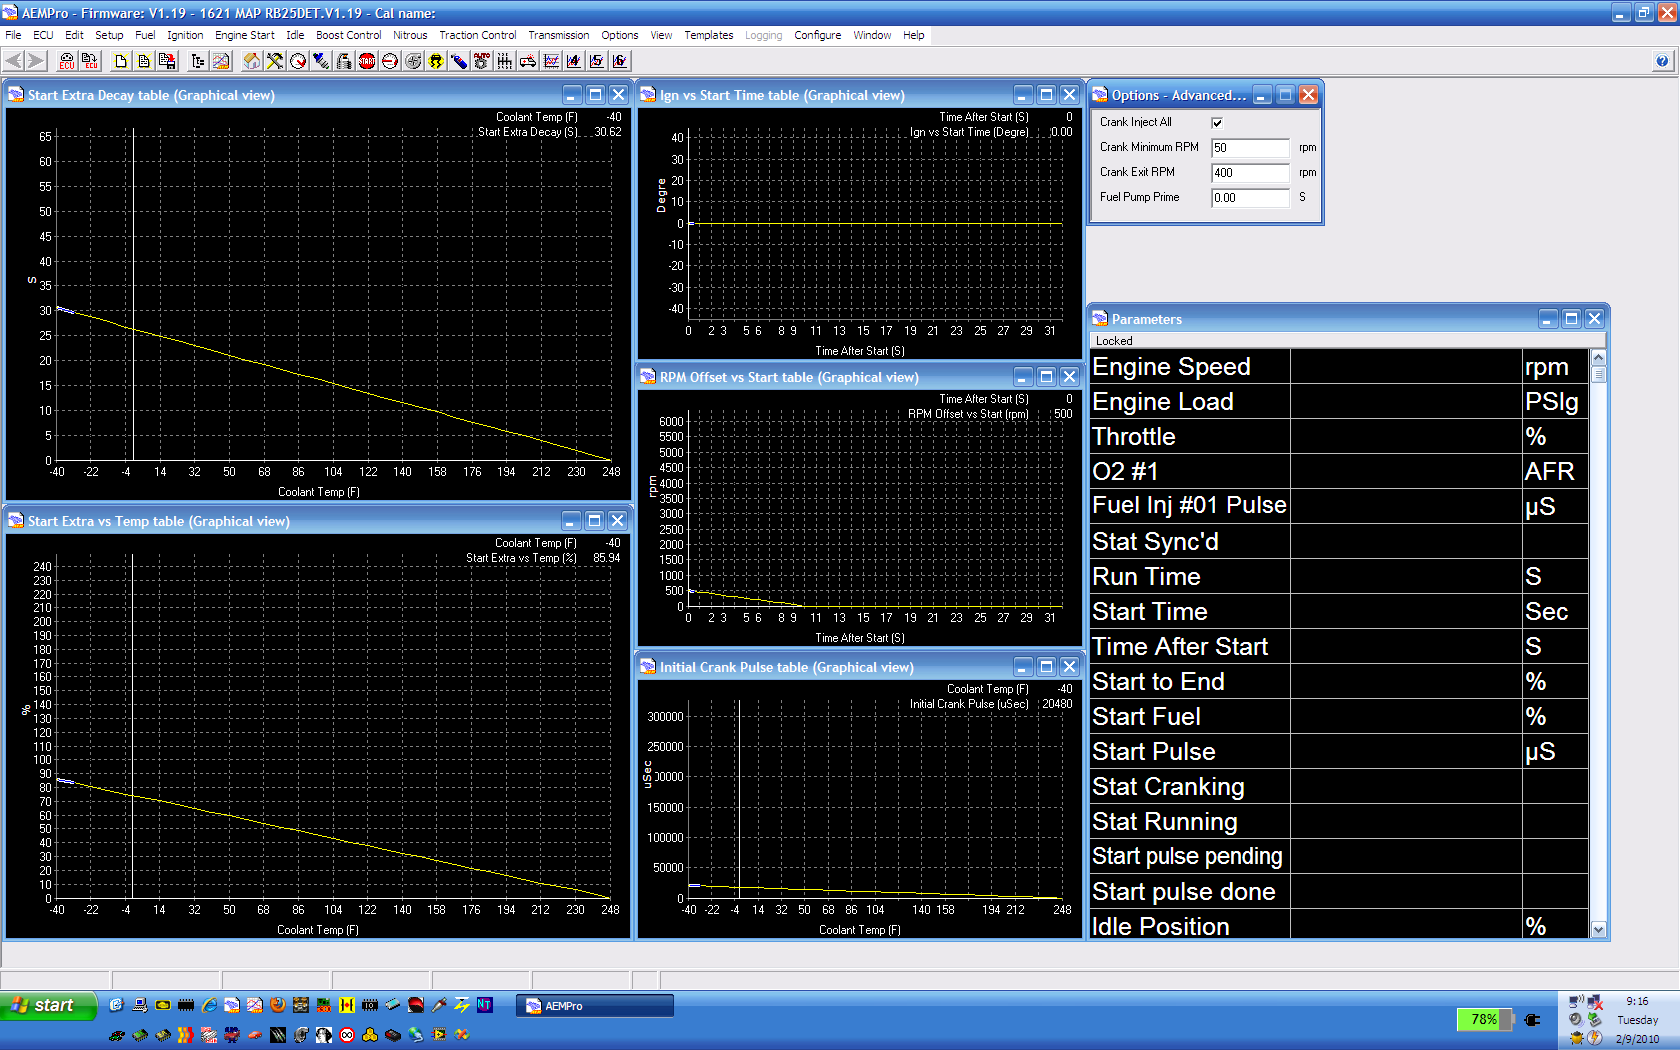Click the blue nitrous bottle icon
The width and height of the screenshot is (1680, 1050).
(x=459, y=61)
